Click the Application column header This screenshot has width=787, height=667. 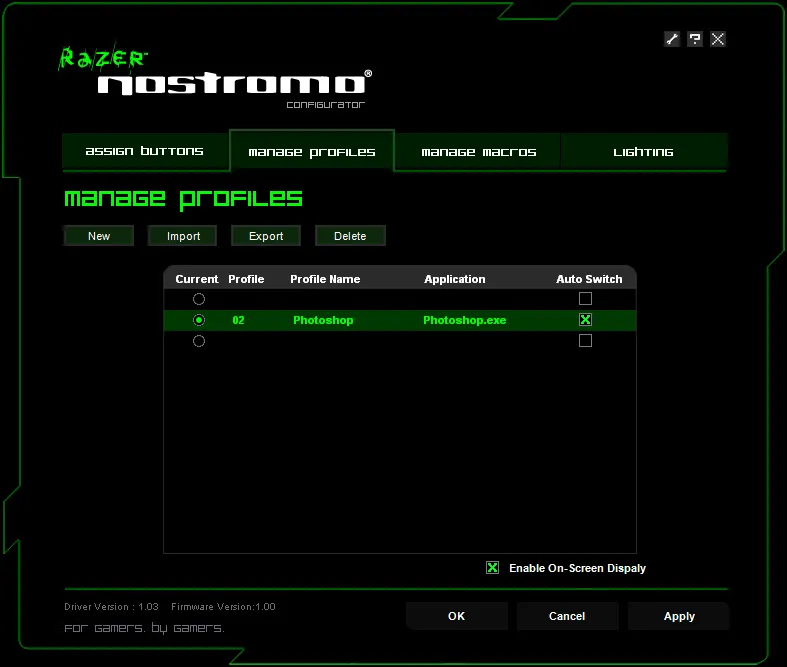(455, 279)
